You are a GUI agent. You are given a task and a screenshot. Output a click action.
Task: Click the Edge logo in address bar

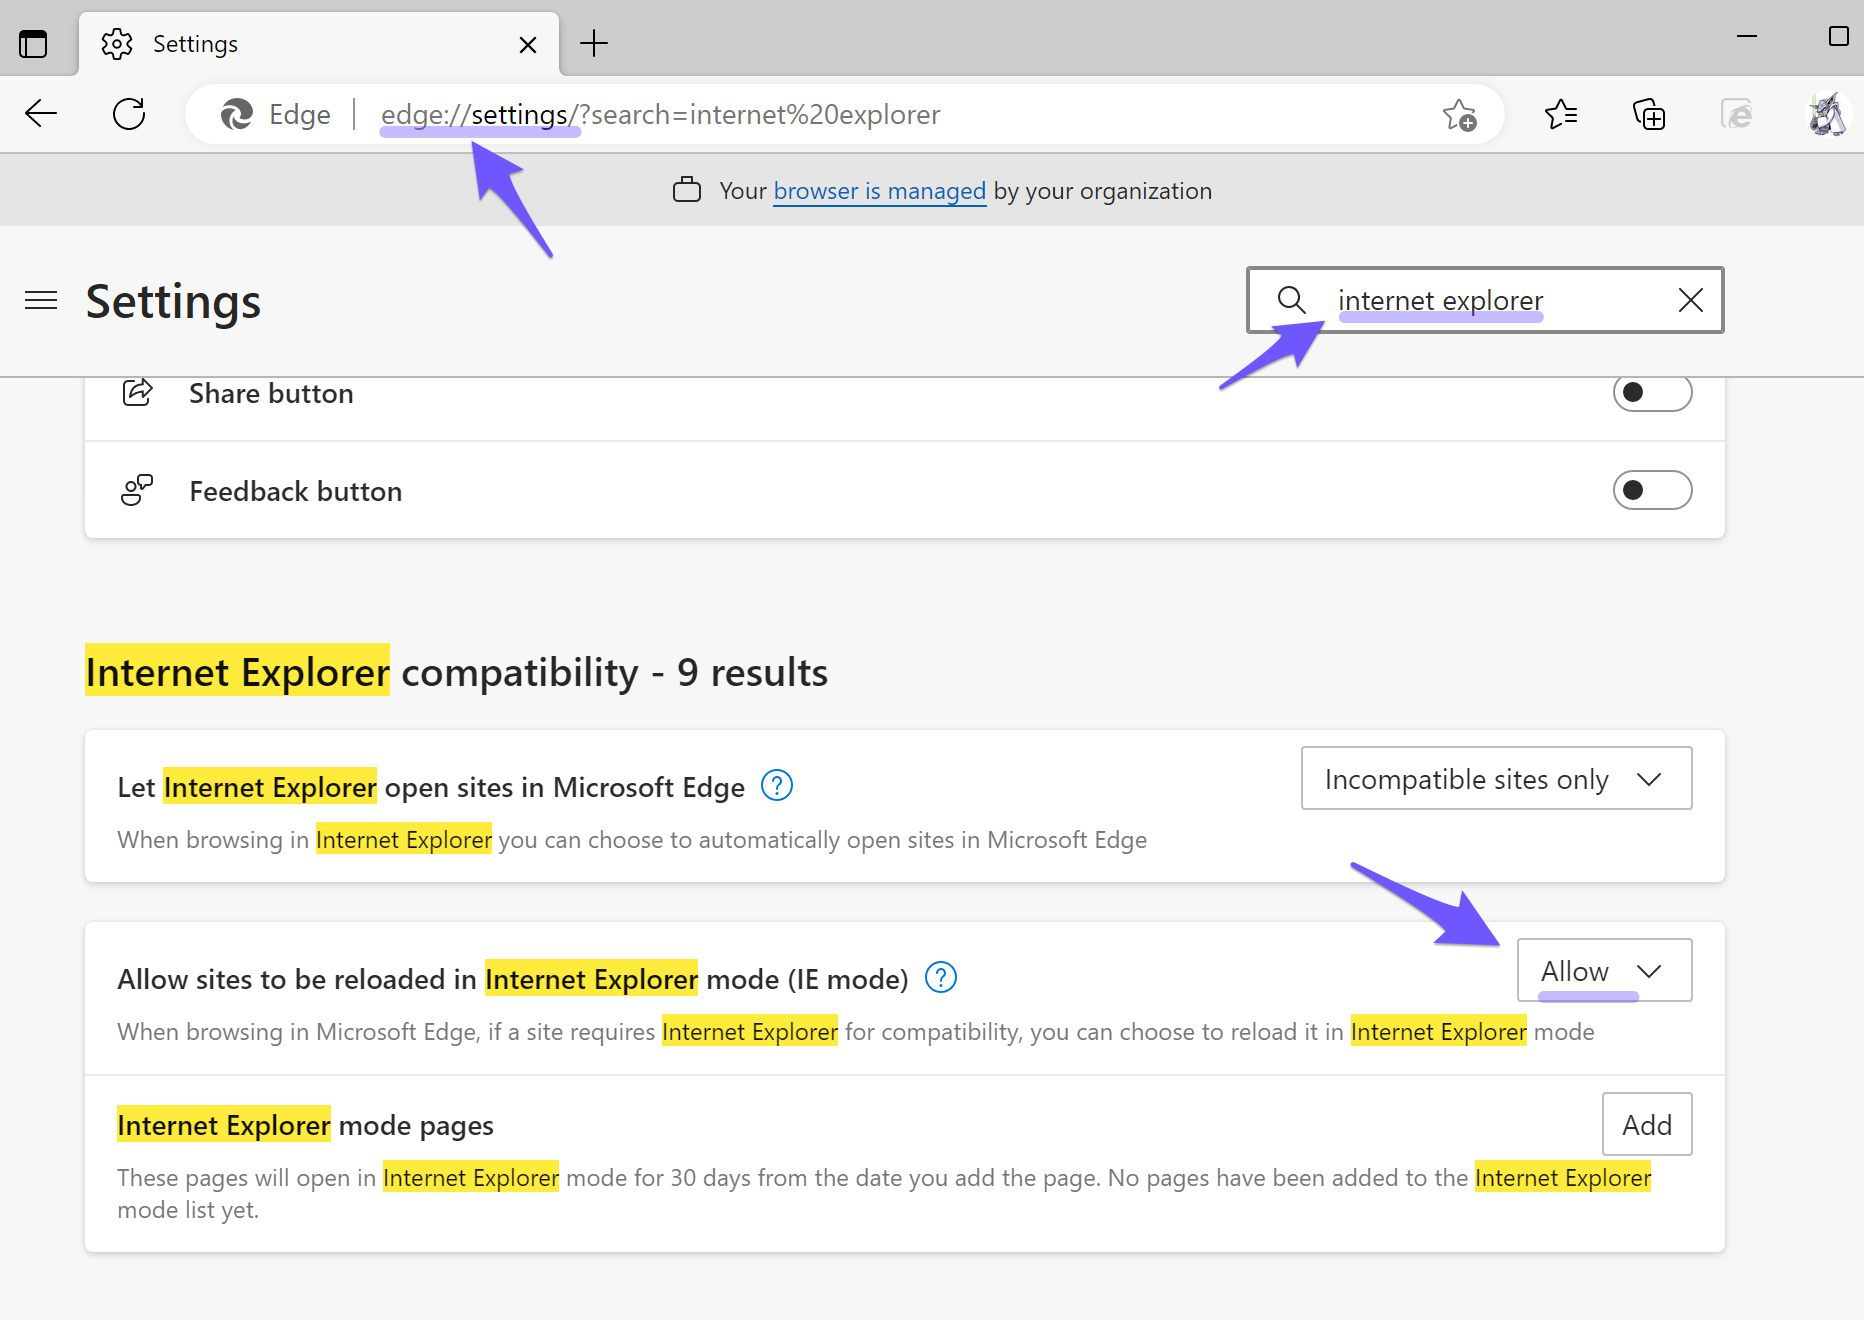[237, 115]
